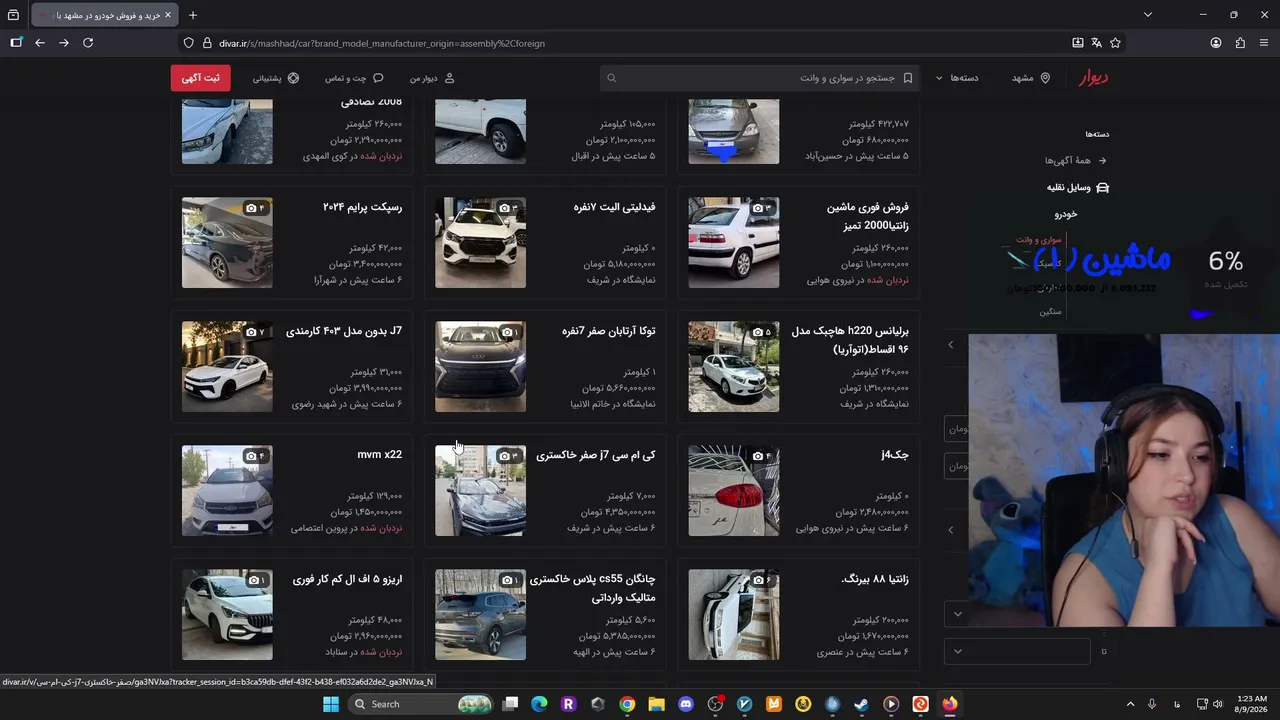This screenshot has width=1280, height=720.
Task: Click the install web app icon in the address bar
Action: click(x=1078, y=43)
